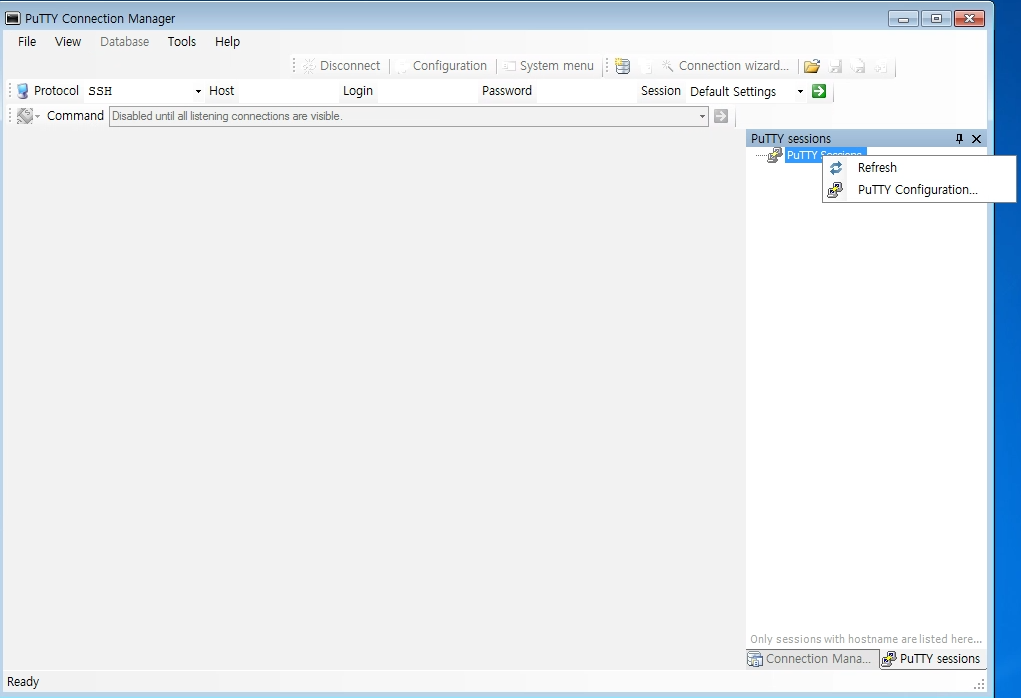Click the Configuration toolbar button
The width and height of the screenshot is (1021, 698).
441,66
